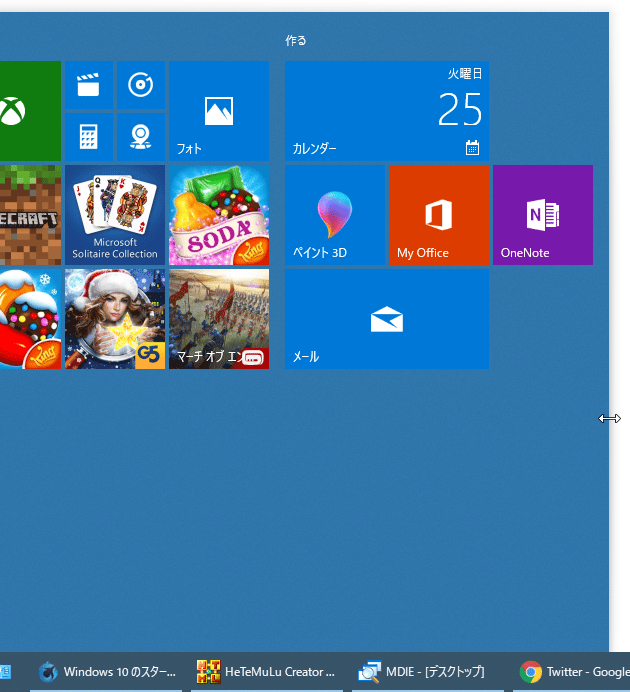The image size is (630, 692).
Task: Switch to the Twitter Google Chrome taskbar window
Action: (x=571, y=672)
